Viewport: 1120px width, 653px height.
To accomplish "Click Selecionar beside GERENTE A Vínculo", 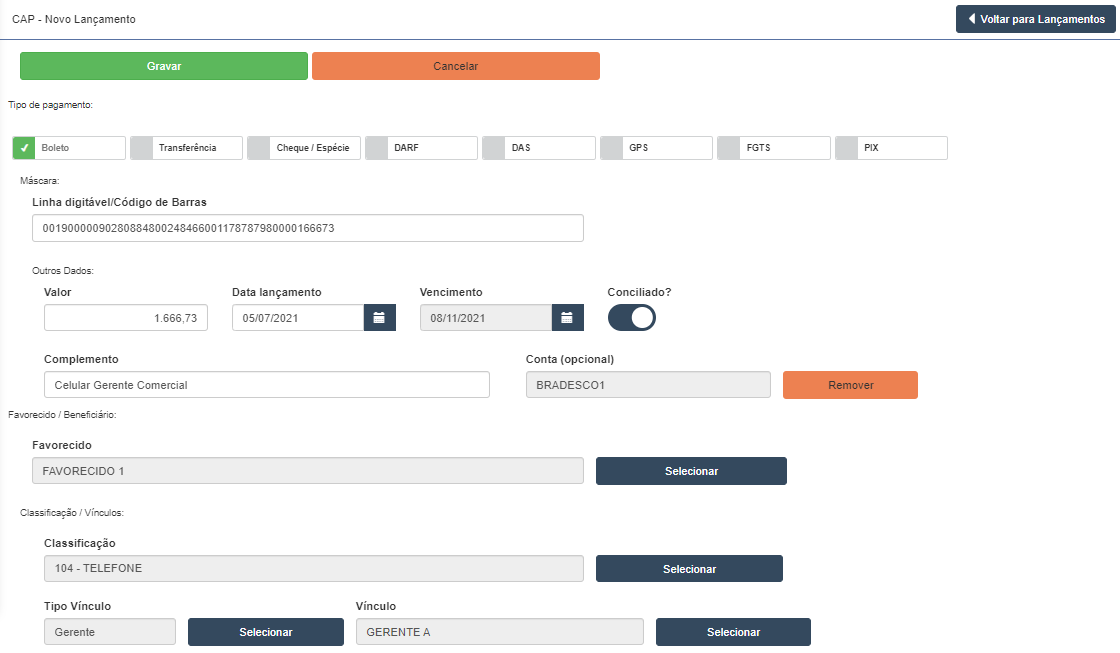I will pos(733,632).
